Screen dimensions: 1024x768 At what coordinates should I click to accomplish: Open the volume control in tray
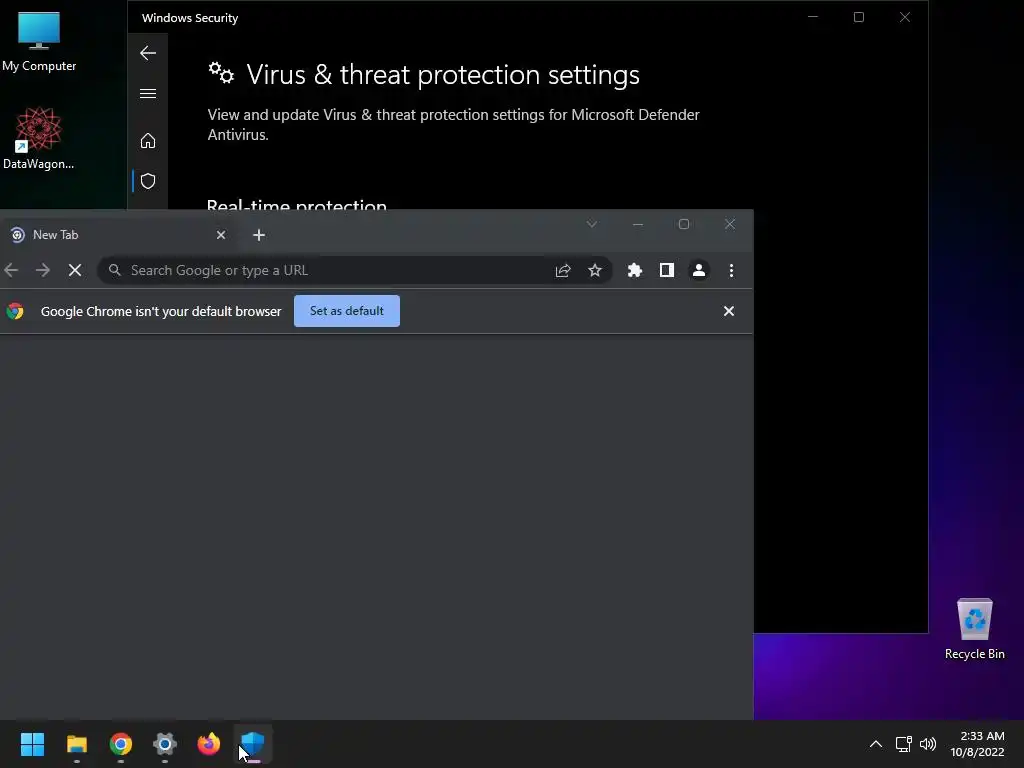[928, 744]
